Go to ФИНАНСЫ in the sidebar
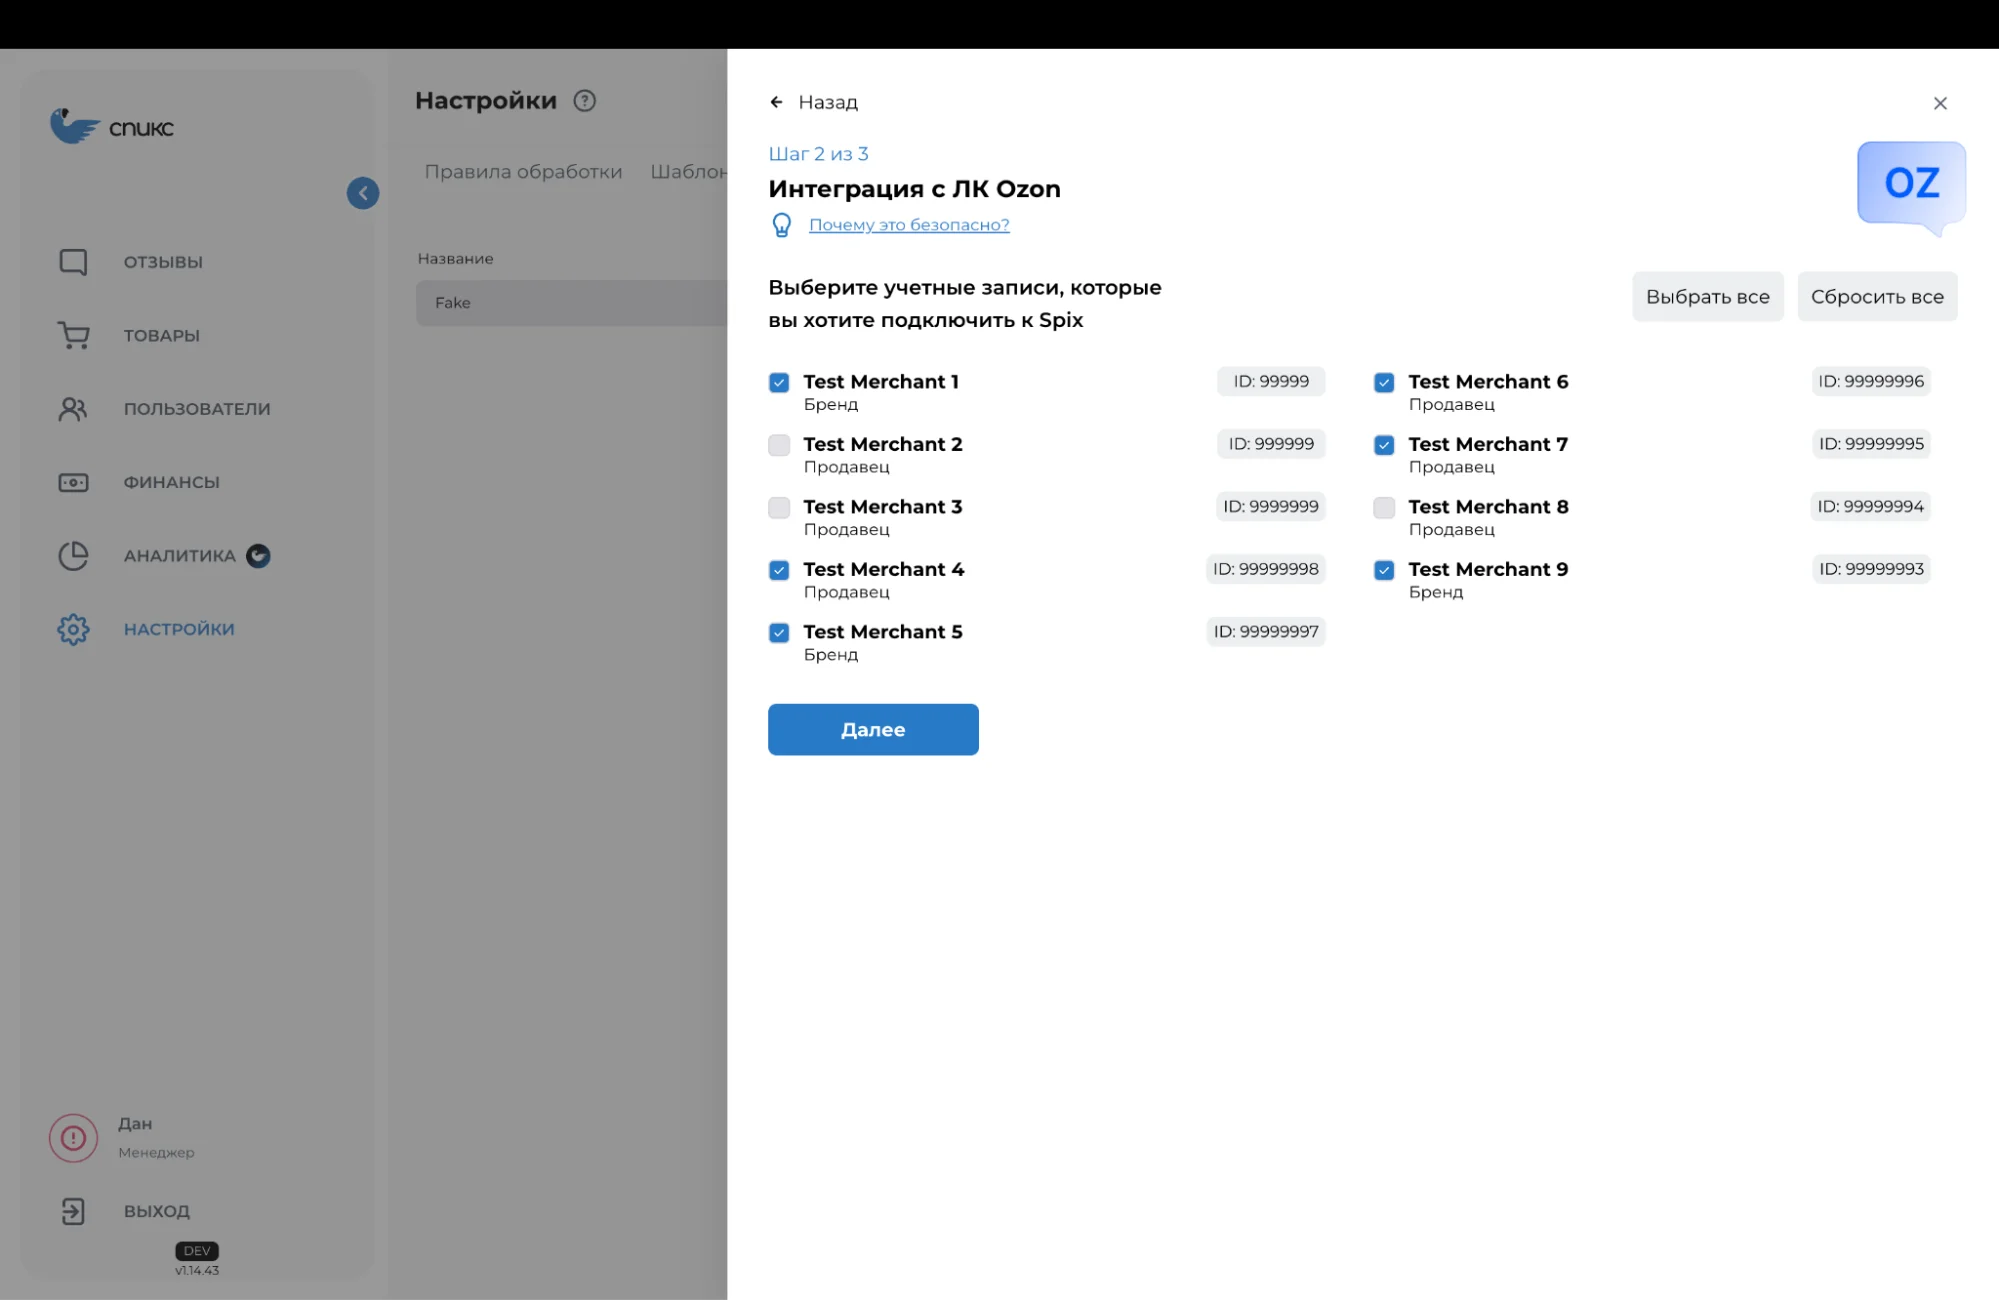Screen dimensions: 1999x1301 pyautogui.click(x=171, y=482)
